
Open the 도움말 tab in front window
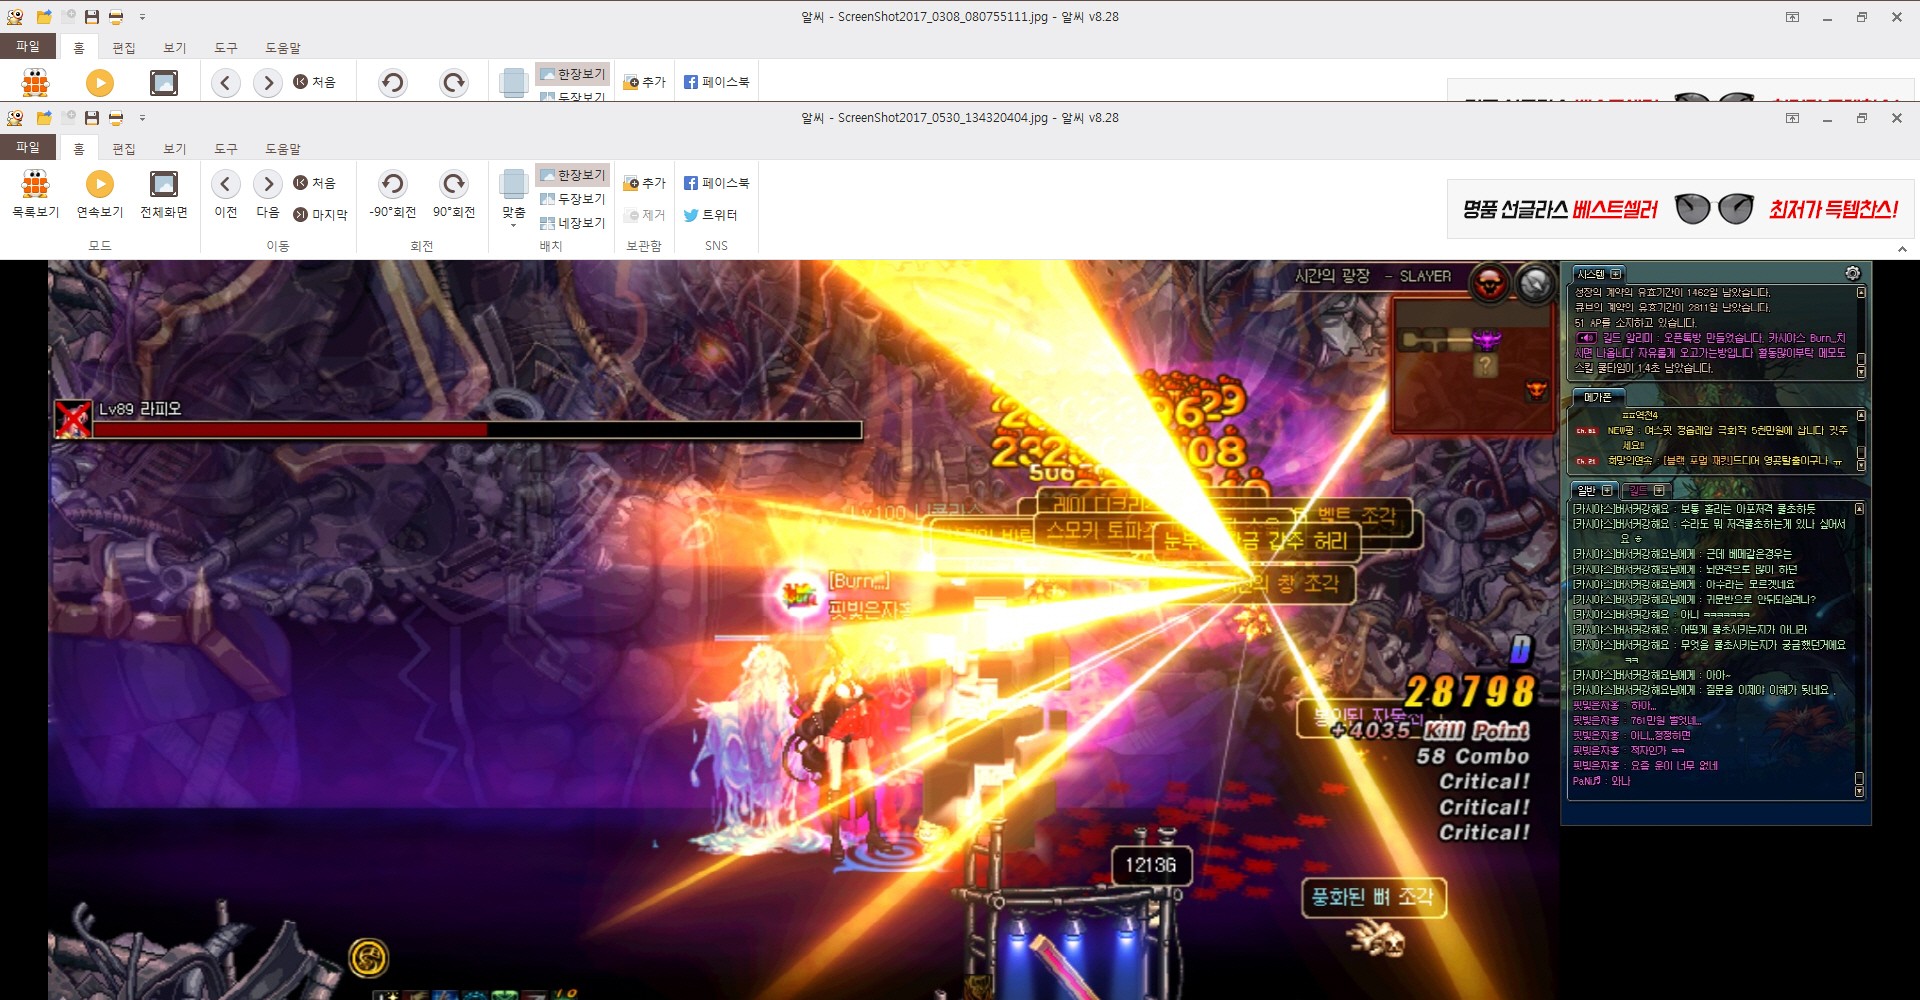click(x=283, y=148)
